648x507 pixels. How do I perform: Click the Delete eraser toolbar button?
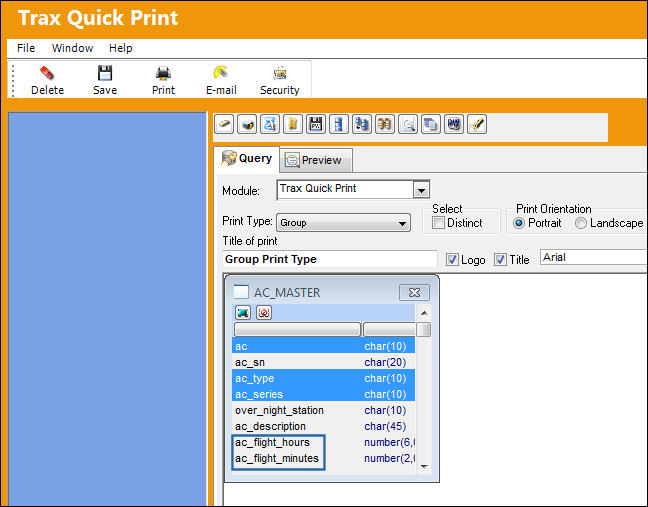click(47, 80)
